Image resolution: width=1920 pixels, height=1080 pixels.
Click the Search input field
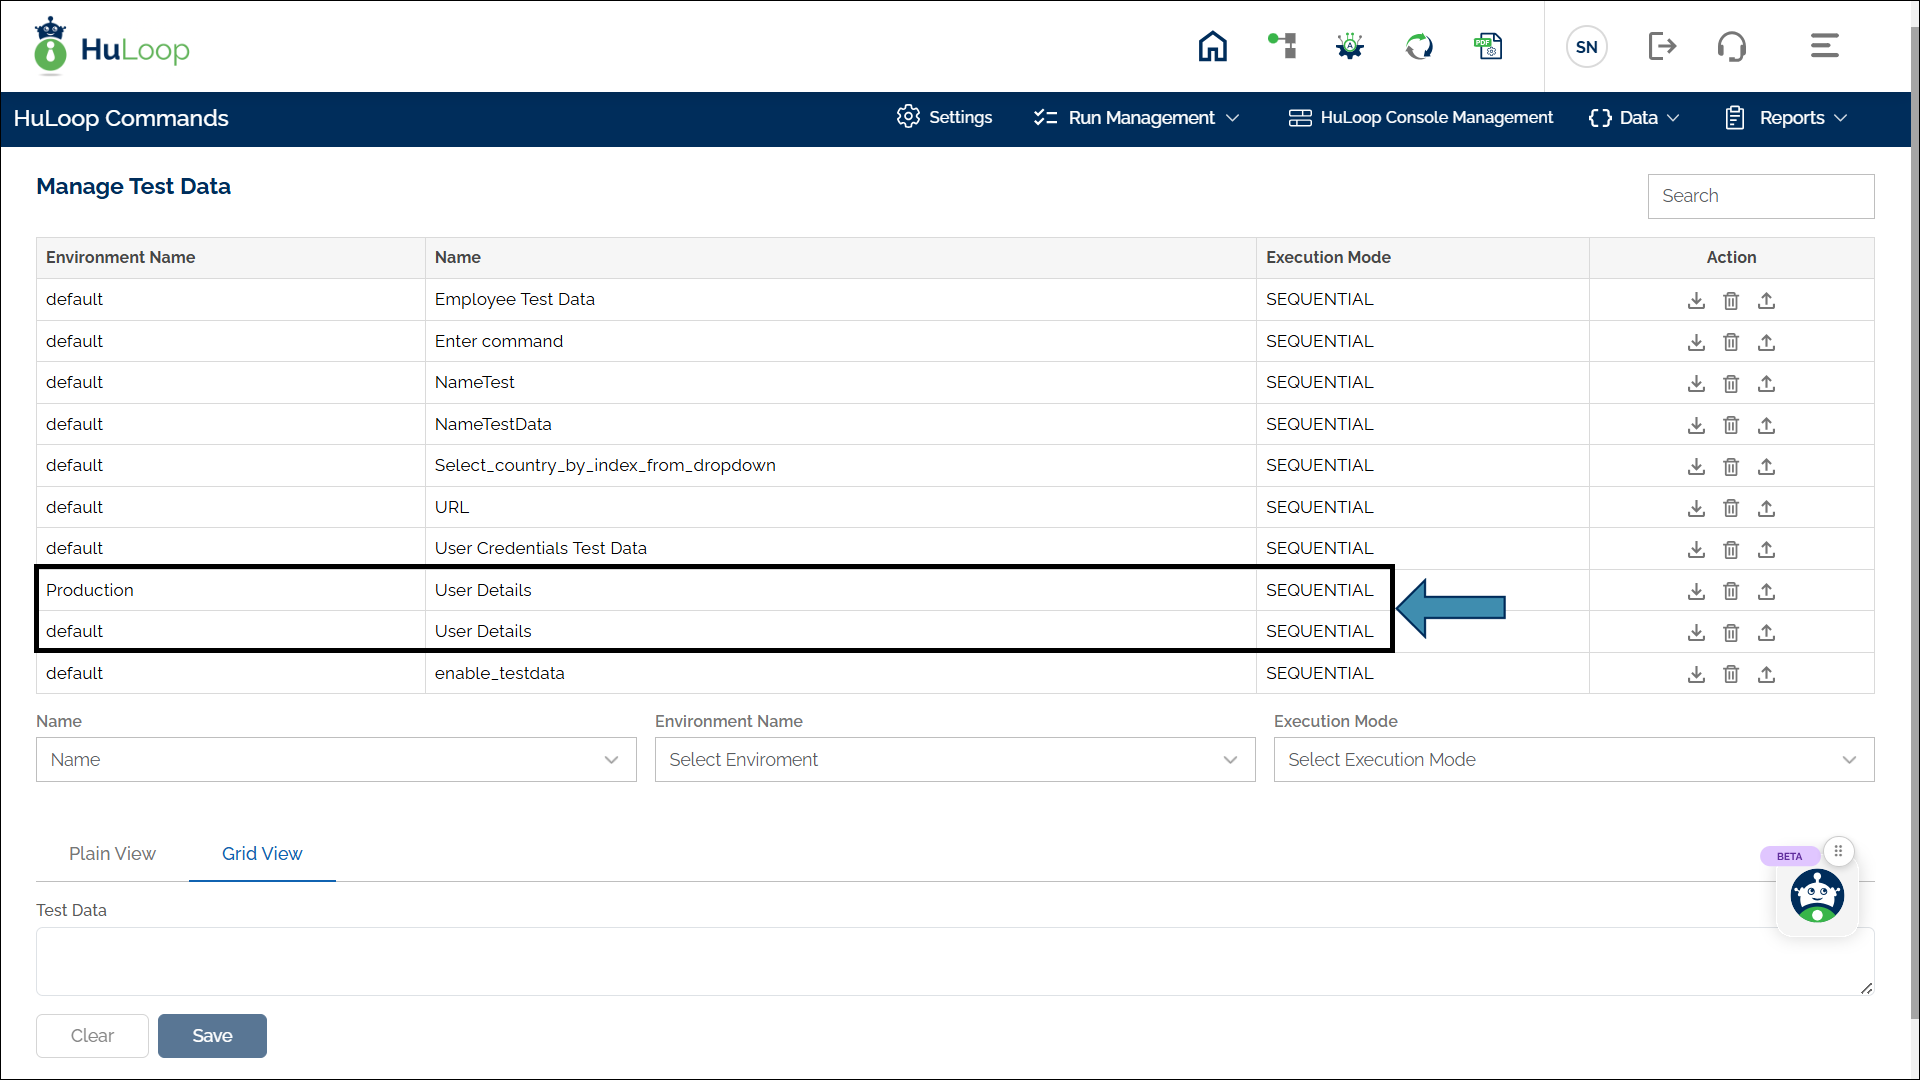(1760, 196)
